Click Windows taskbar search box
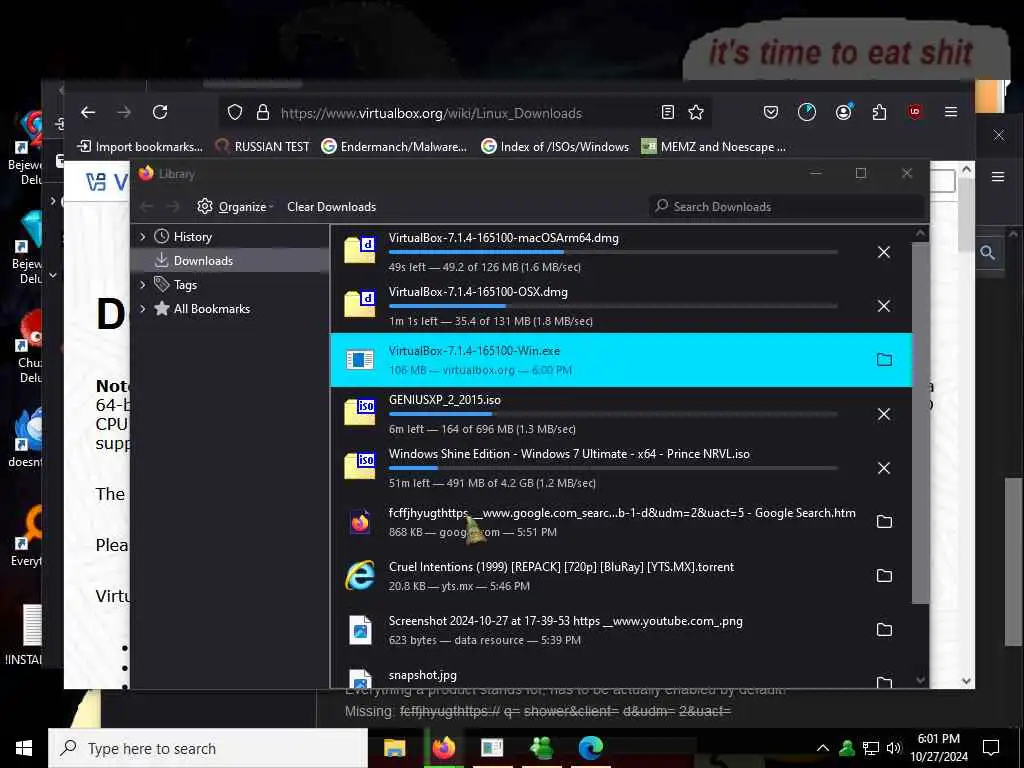Viewport: 1024px width, 768px height. point(208,748)
